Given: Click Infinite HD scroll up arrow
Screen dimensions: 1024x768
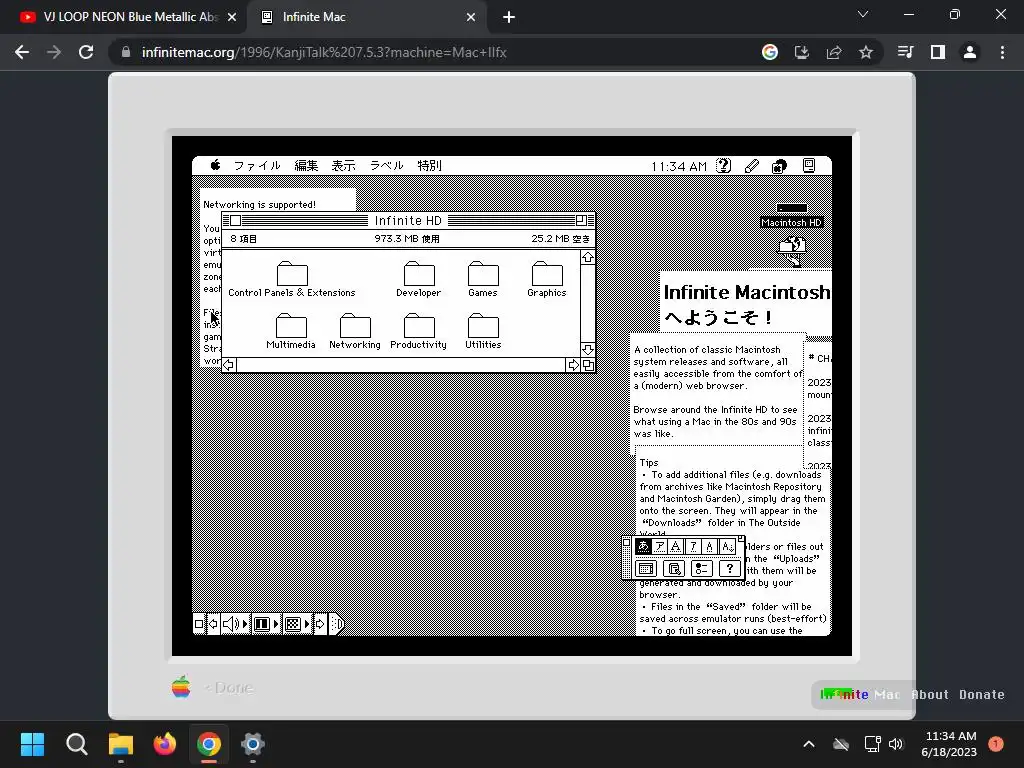Looking at the screenshot, I should (588, 257).
